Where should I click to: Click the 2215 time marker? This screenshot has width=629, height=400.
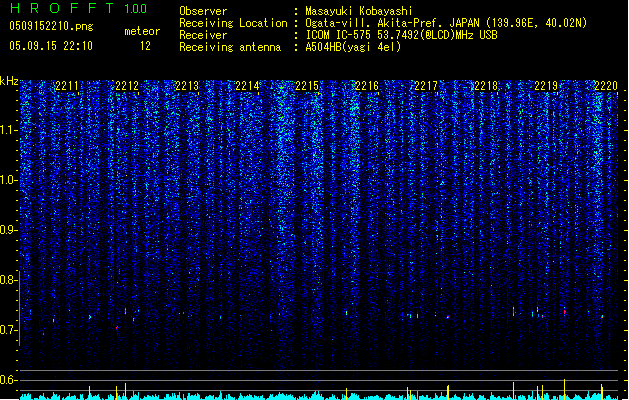coord(307,86)
